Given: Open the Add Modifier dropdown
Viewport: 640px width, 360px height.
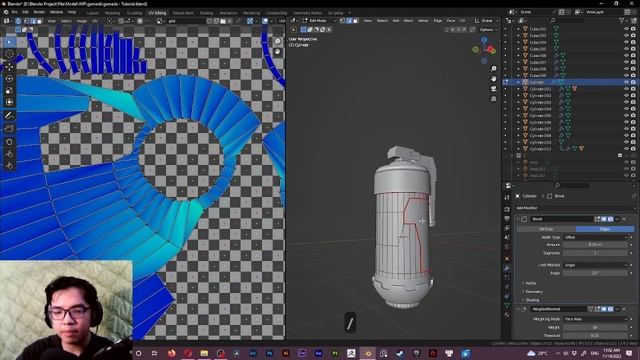Looking at the screenshot, I should click(x=575, y=208).
